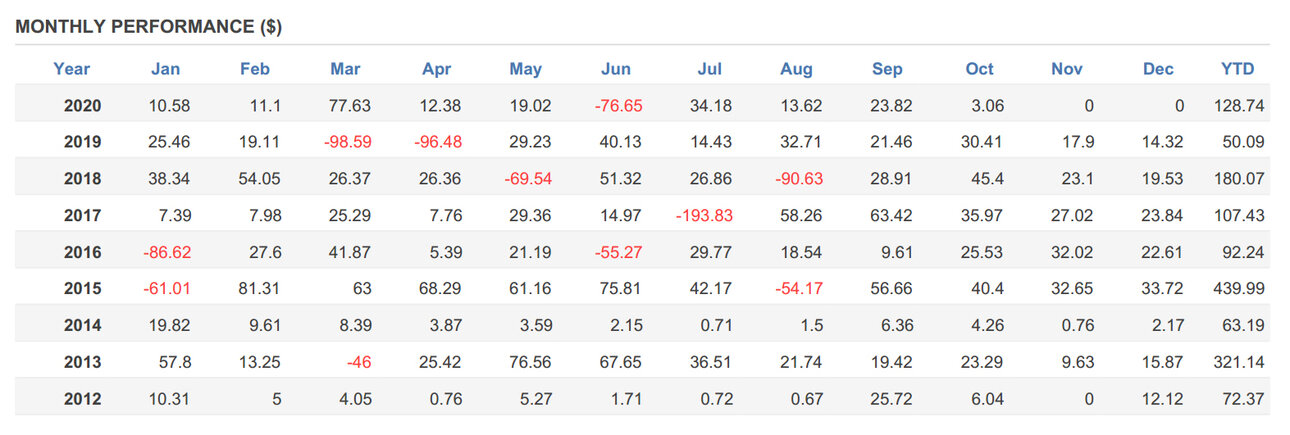Click the Mar column header
Screen dimensions: 1290x435
[345, 69]
